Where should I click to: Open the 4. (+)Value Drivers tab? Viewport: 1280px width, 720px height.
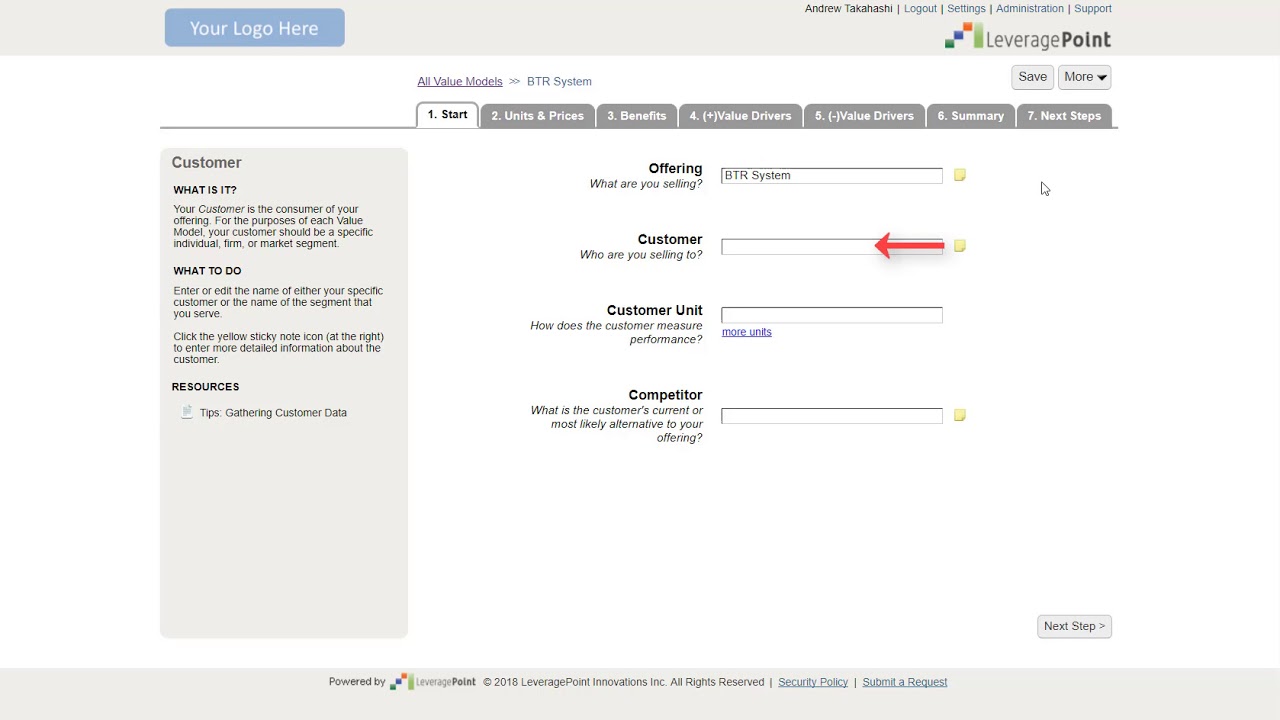[x=740, y=116]
